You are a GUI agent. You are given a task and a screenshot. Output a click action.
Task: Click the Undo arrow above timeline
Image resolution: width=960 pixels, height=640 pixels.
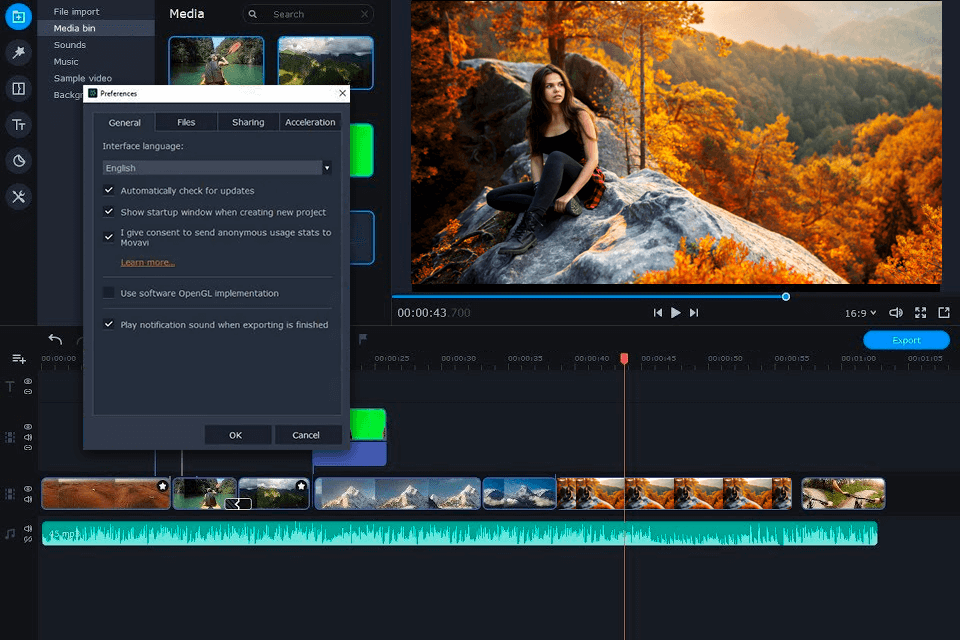click(55, 340)
